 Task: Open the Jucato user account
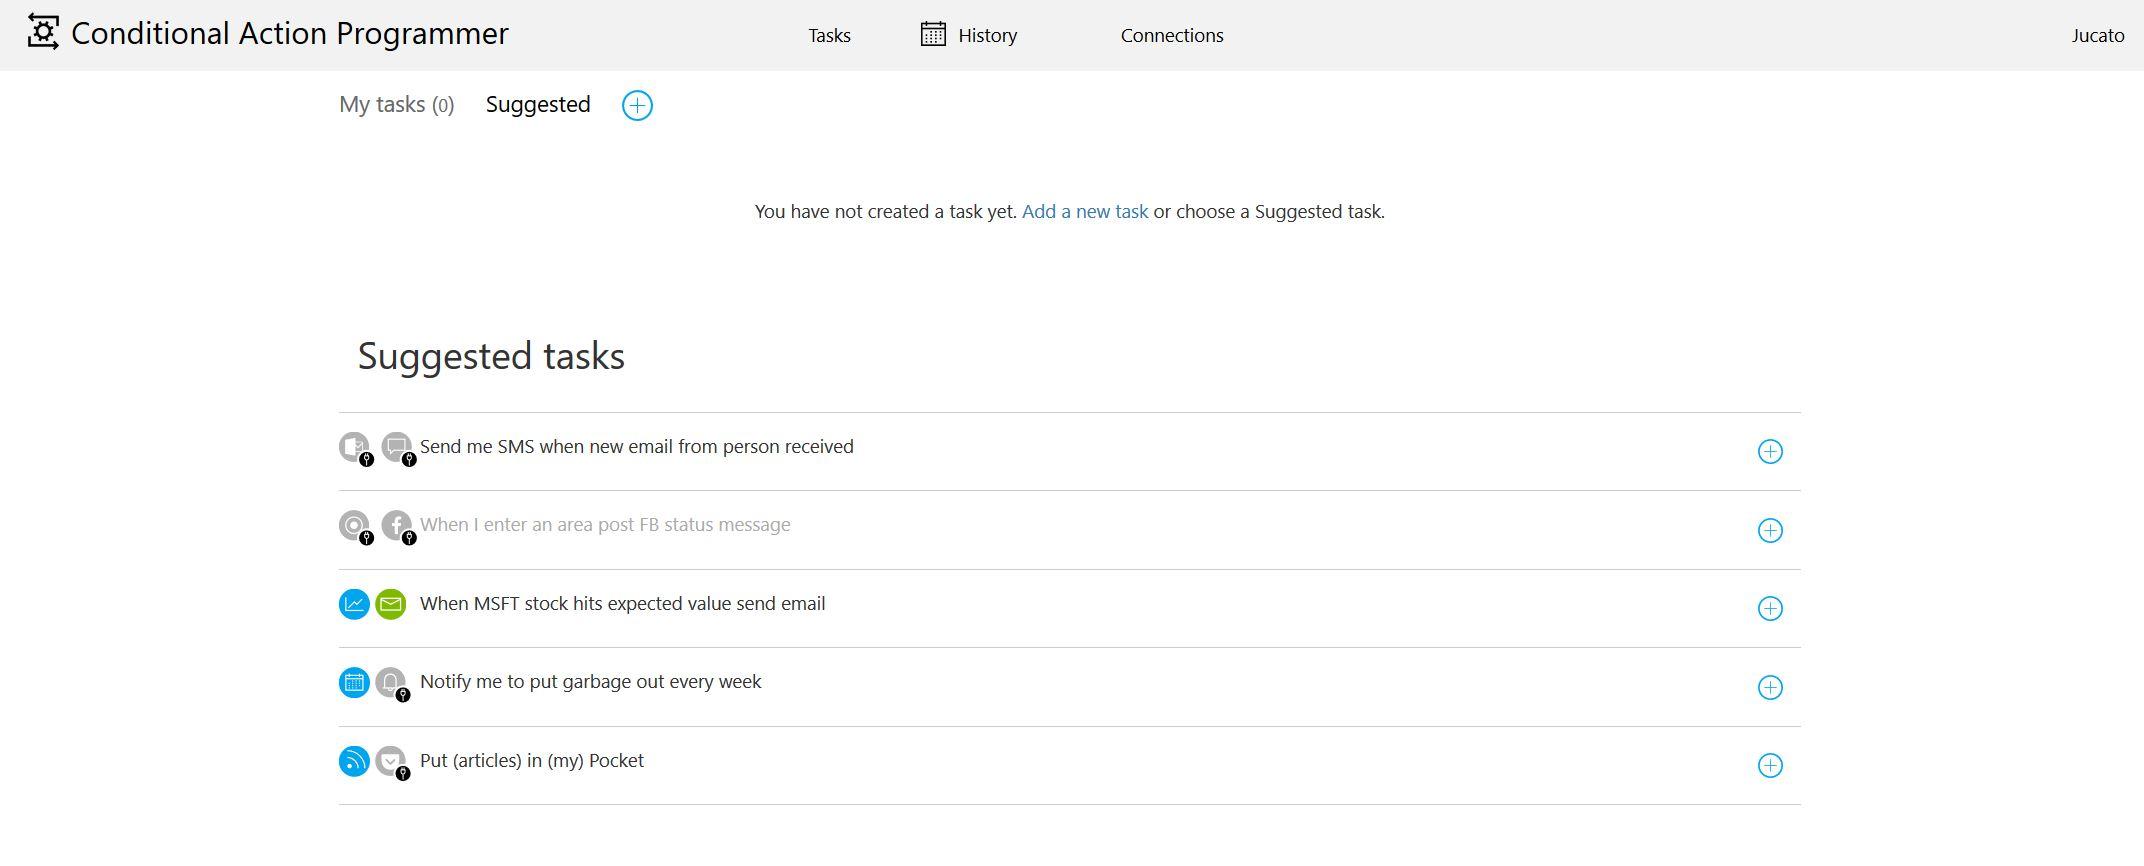(2097, 36)
